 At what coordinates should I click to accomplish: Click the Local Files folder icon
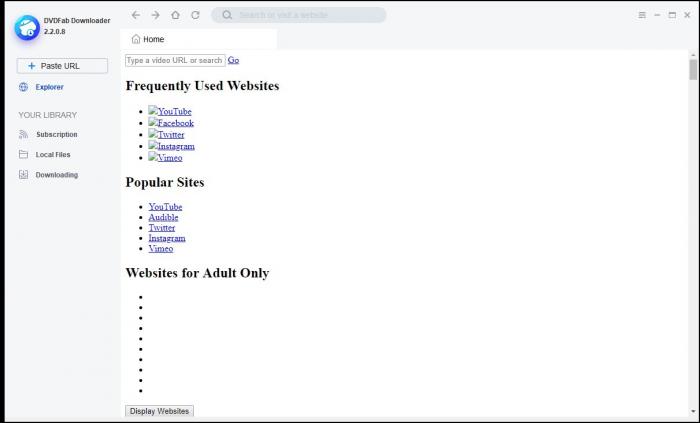tap(23, 154)
